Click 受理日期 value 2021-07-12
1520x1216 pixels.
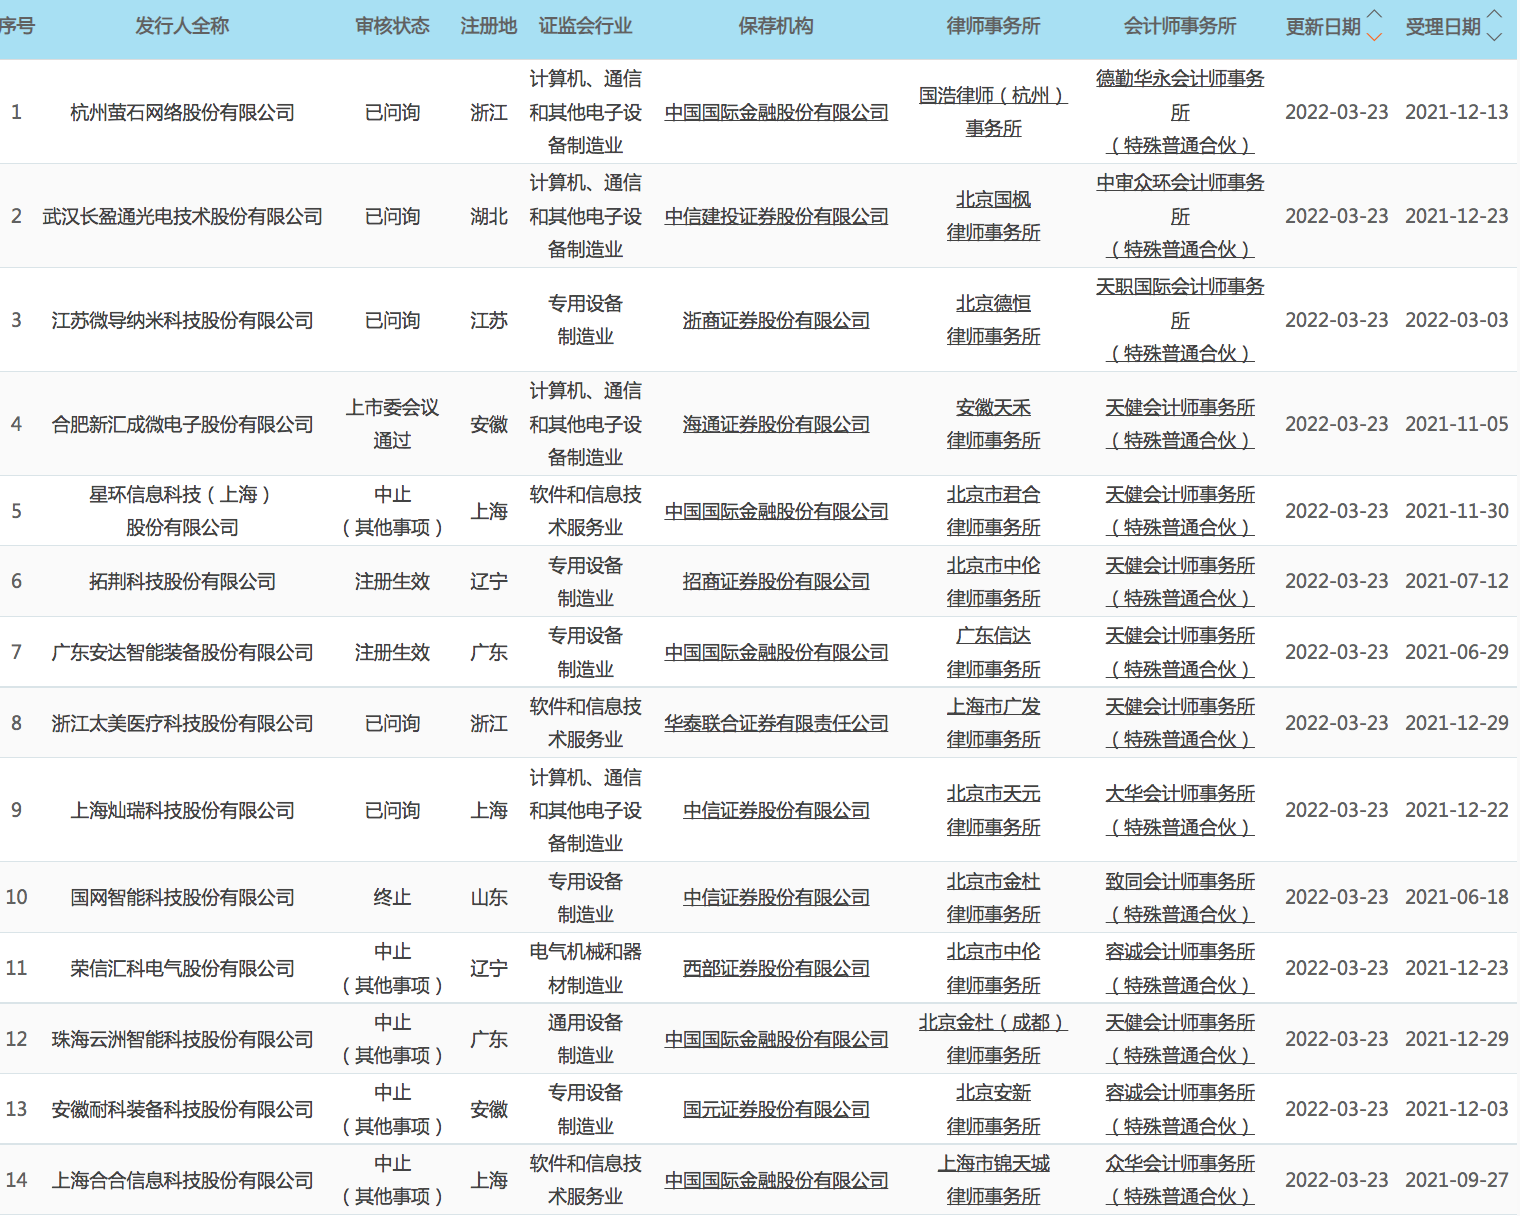click(x=1456, y=581)
